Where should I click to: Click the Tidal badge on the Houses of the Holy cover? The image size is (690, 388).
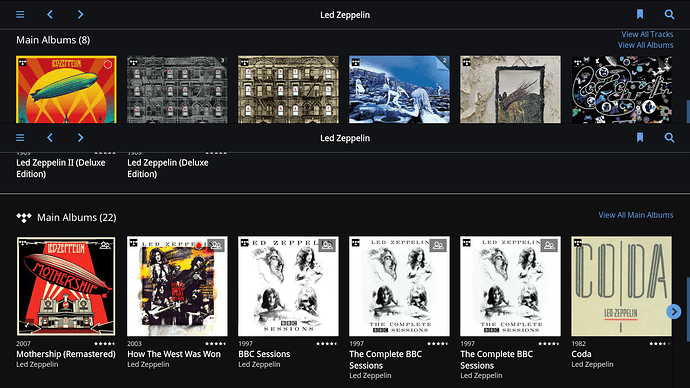[355, 62]
